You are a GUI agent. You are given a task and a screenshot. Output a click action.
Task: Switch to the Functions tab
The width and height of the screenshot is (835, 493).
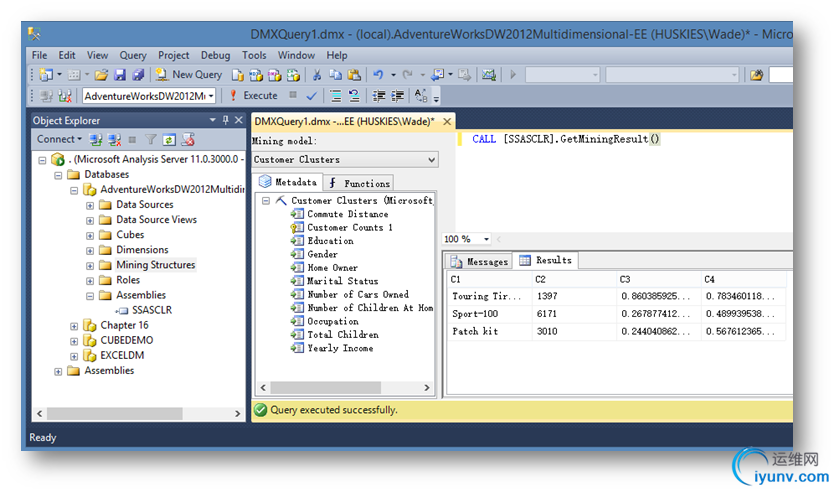pos(359,183)
